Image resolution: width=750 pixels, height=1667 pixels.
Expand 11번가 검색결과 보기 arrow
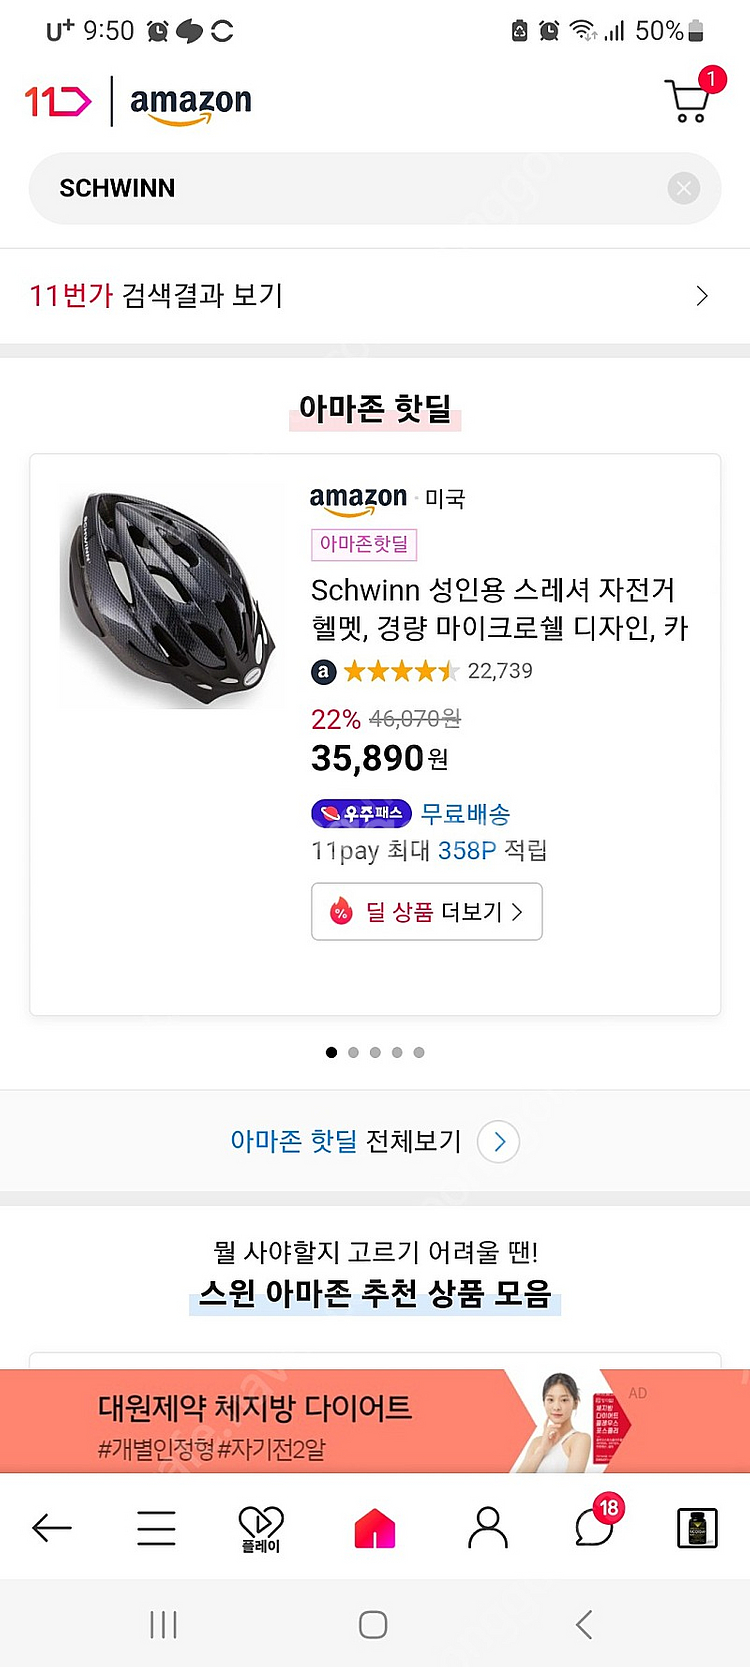tap(702, 296)
